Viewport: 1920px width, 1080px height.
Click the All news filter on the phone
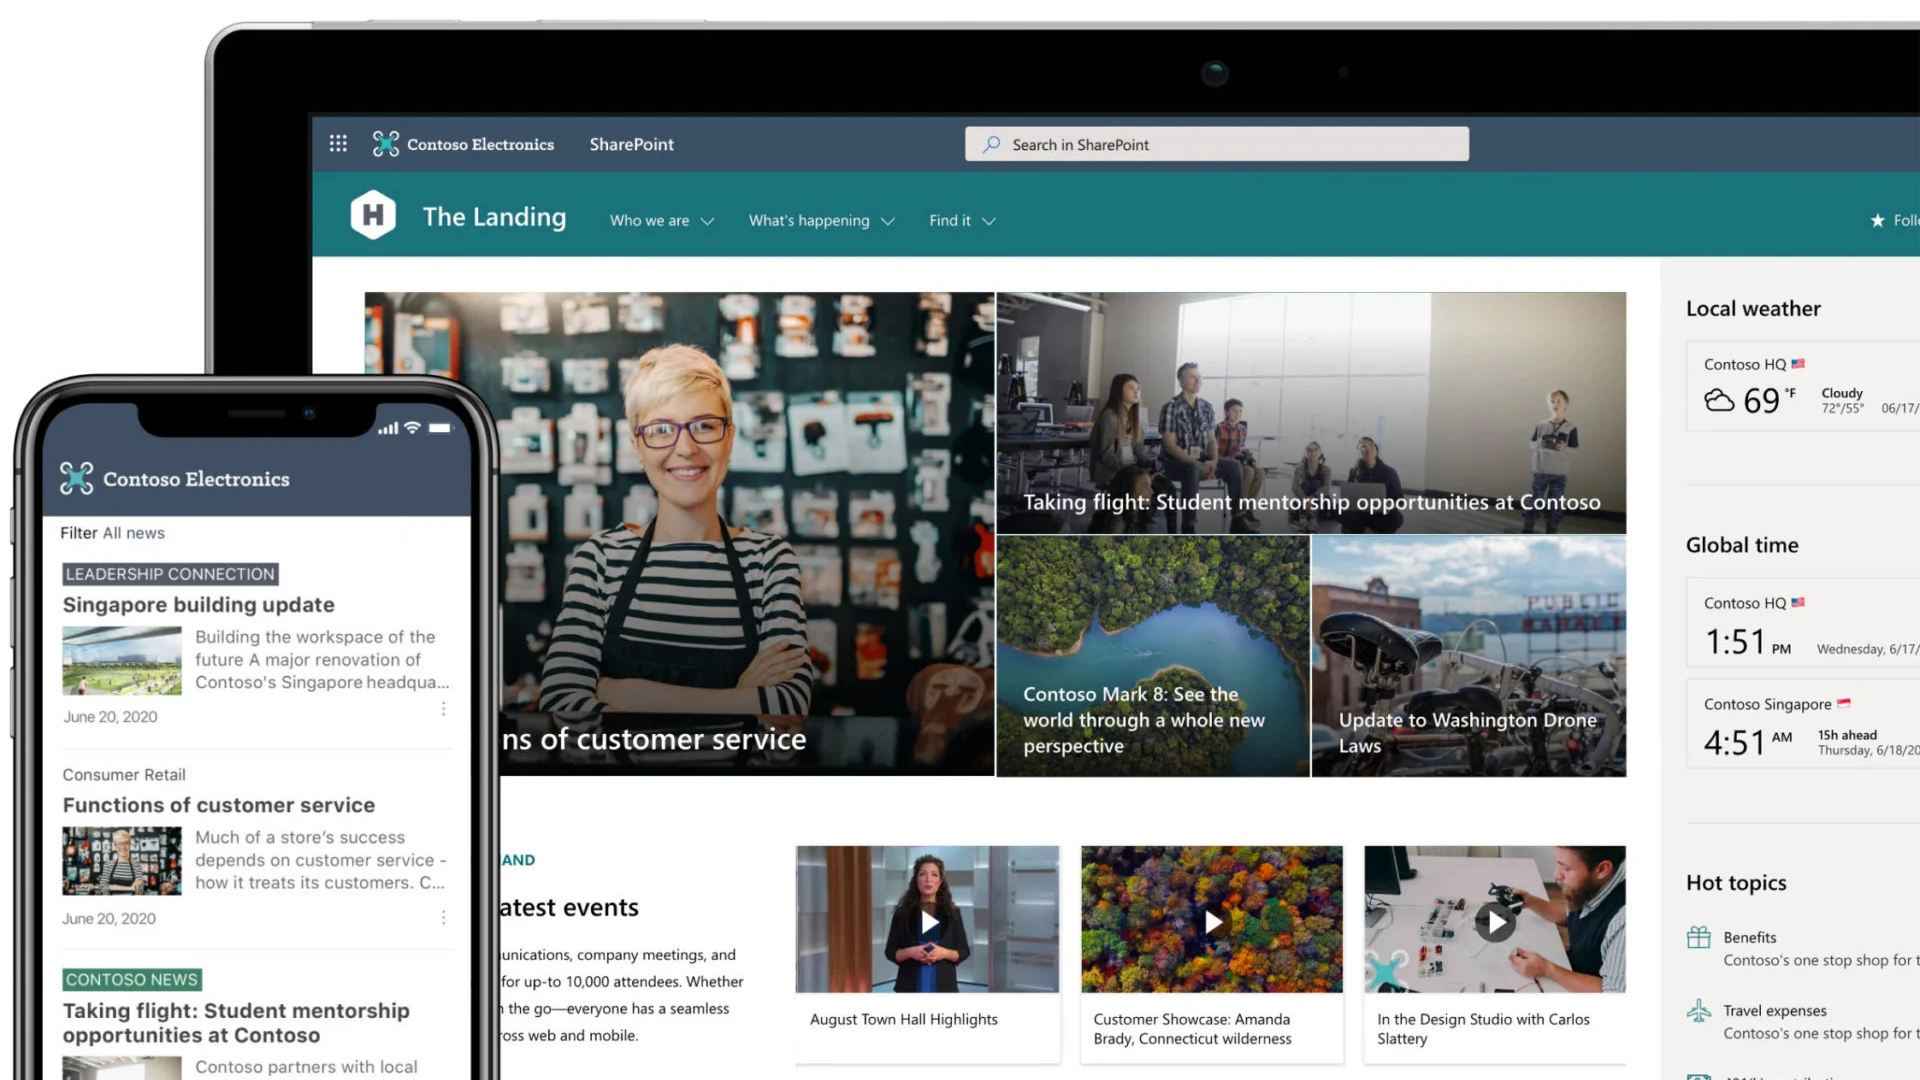coord(134,533)
